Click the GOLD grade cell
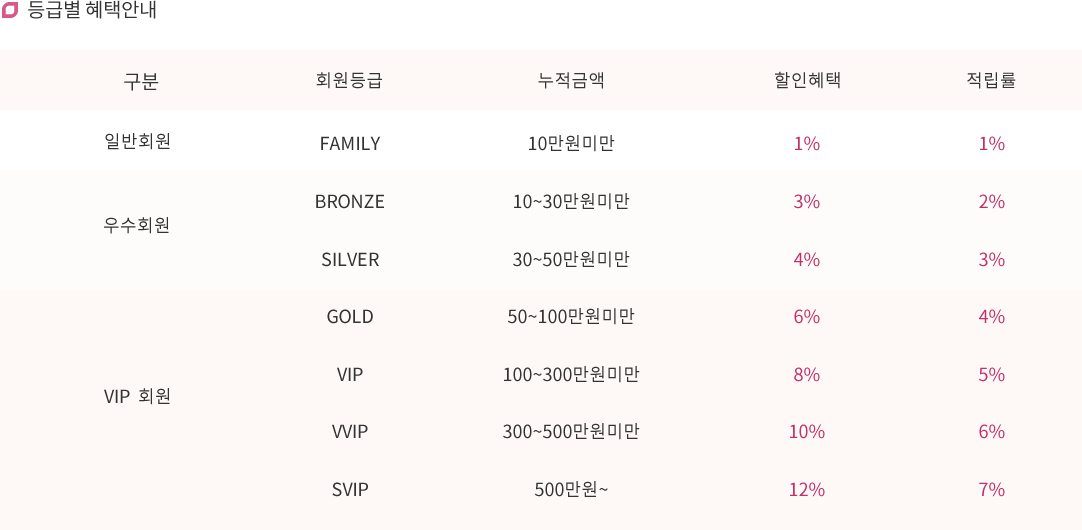 tap(350, 317)
